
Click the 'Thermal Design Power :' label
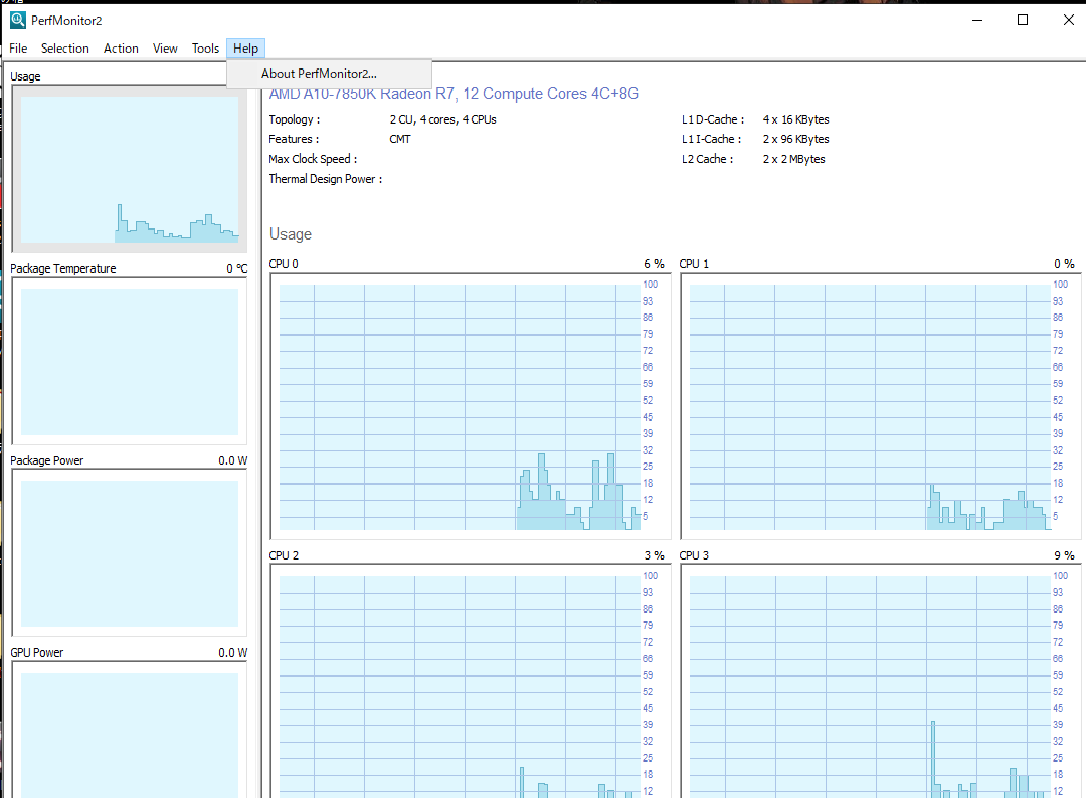(326, 179)
